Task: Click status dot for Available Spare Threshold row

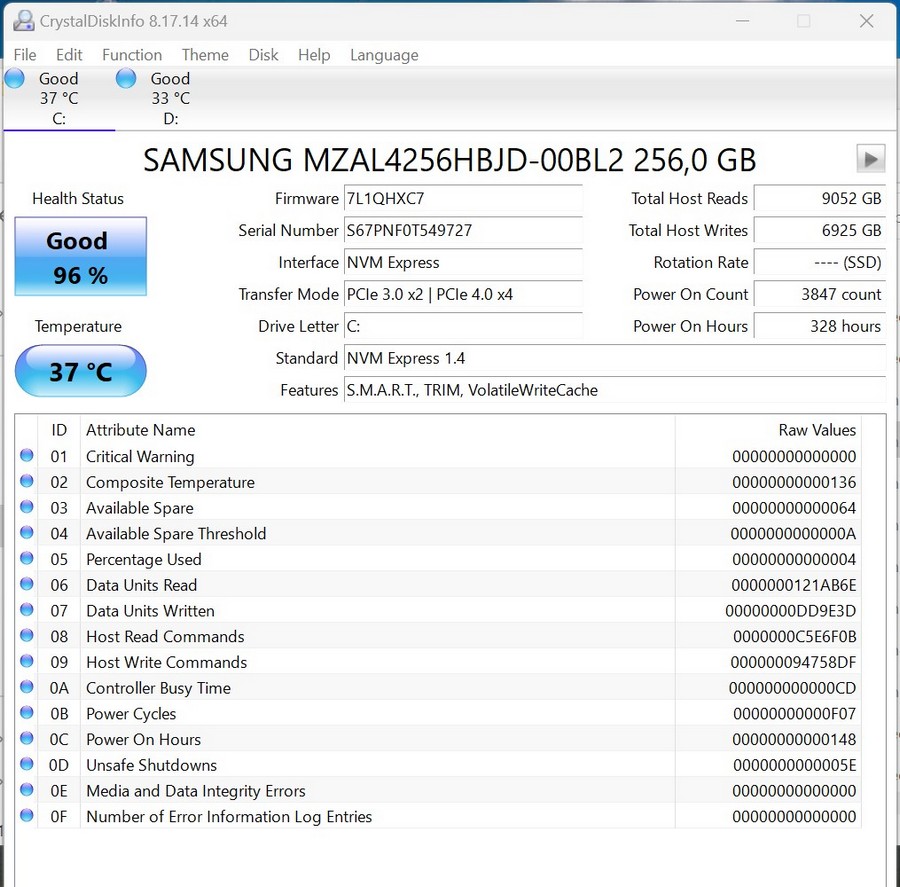Action: tap(26, 532)
